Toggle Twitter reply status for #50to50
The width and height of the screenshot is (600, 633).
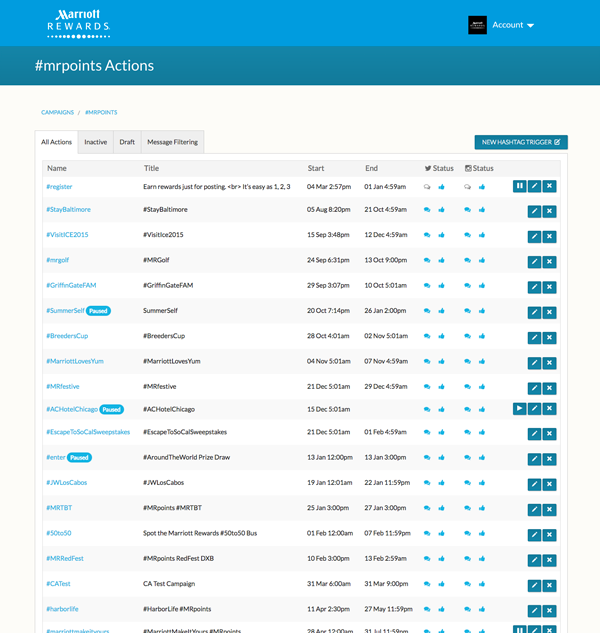pos(427,533)
